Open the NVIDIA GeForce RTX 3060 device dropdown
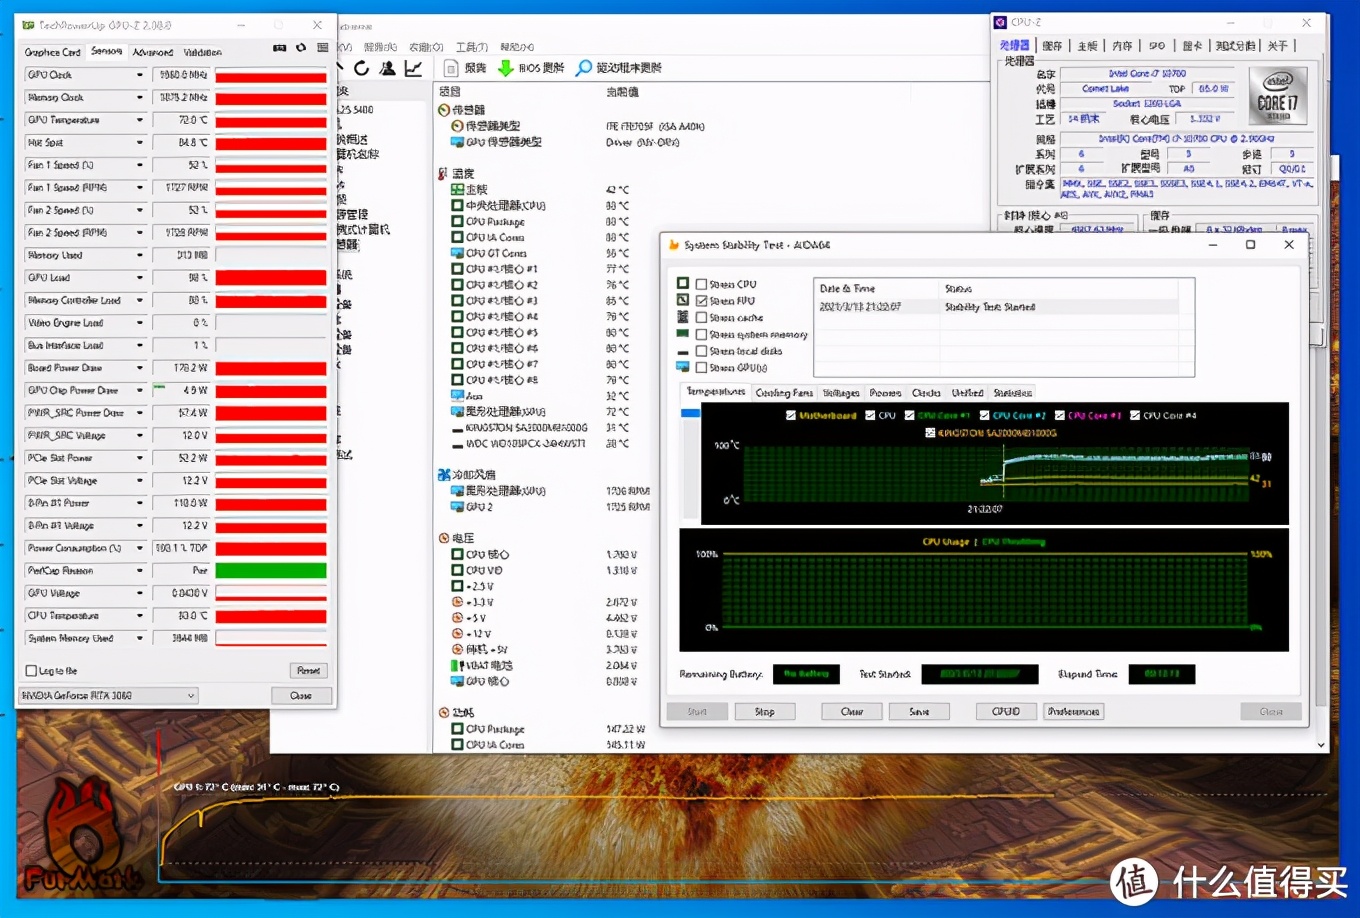 point(108,696)
